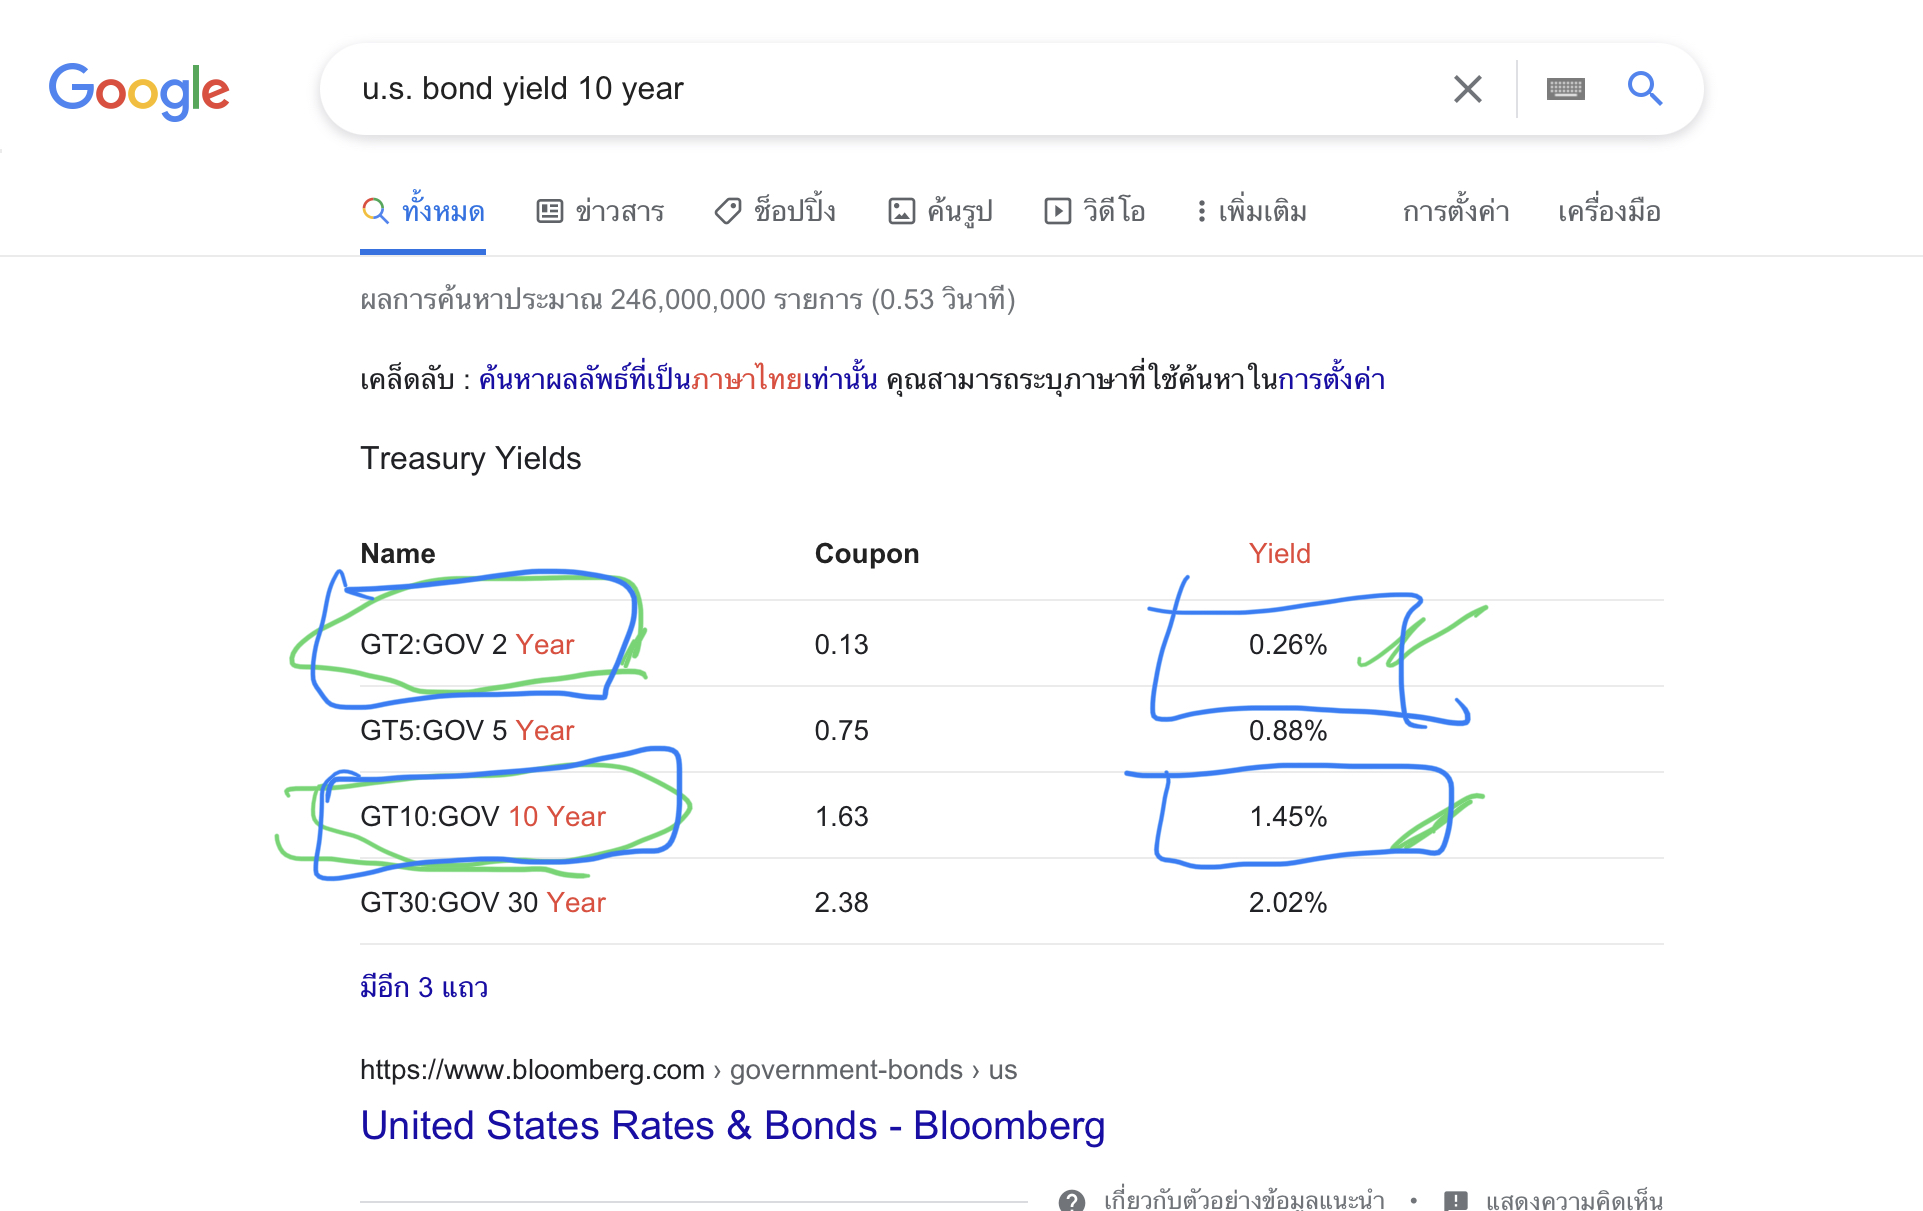The height and width of the screenshot is (1211, 1923).
Task: Click the blue search magnifier icon
Action: (1644, 89)
